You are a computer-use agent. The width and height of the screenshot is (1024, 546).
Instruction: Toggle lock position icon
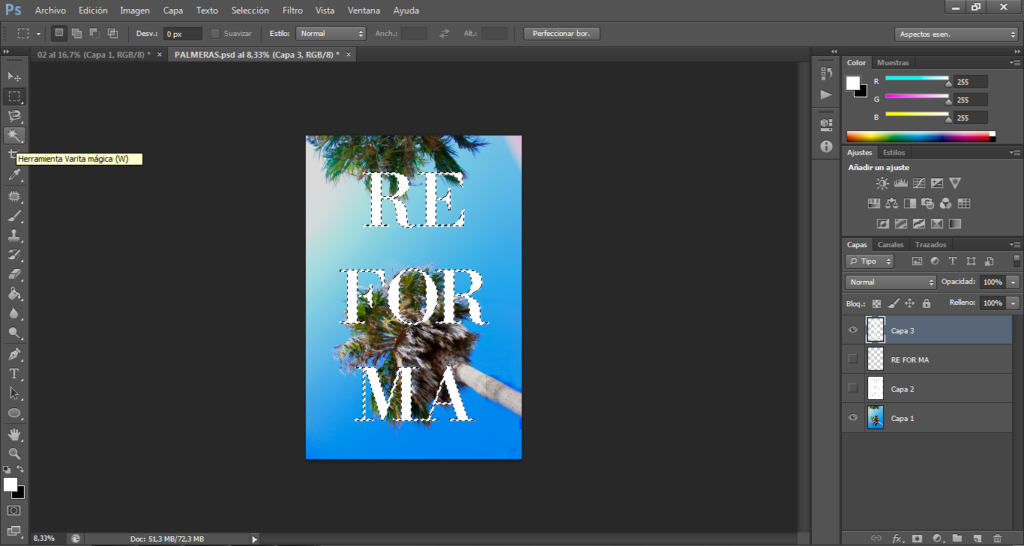pos(910,304)
